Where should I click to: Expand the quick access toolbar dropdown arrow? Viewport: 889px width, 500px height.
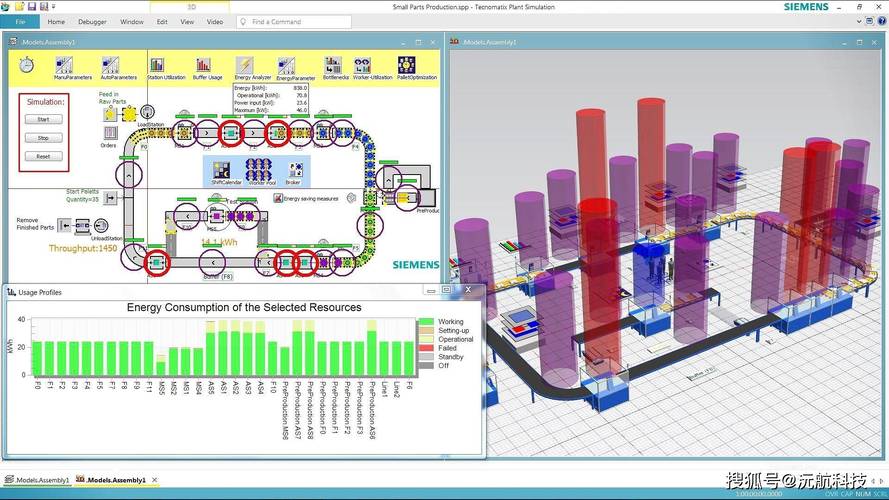54,6
